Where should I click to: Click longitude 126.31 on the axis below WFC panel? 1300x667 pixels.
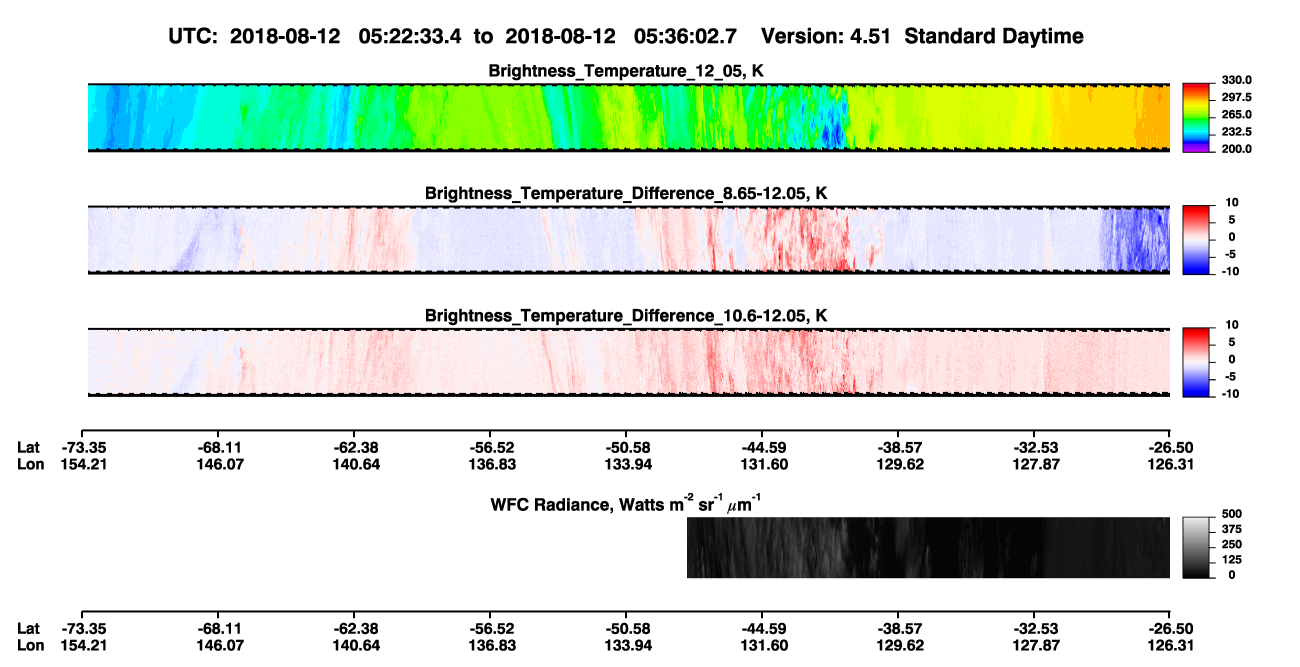click(1170, 645)
